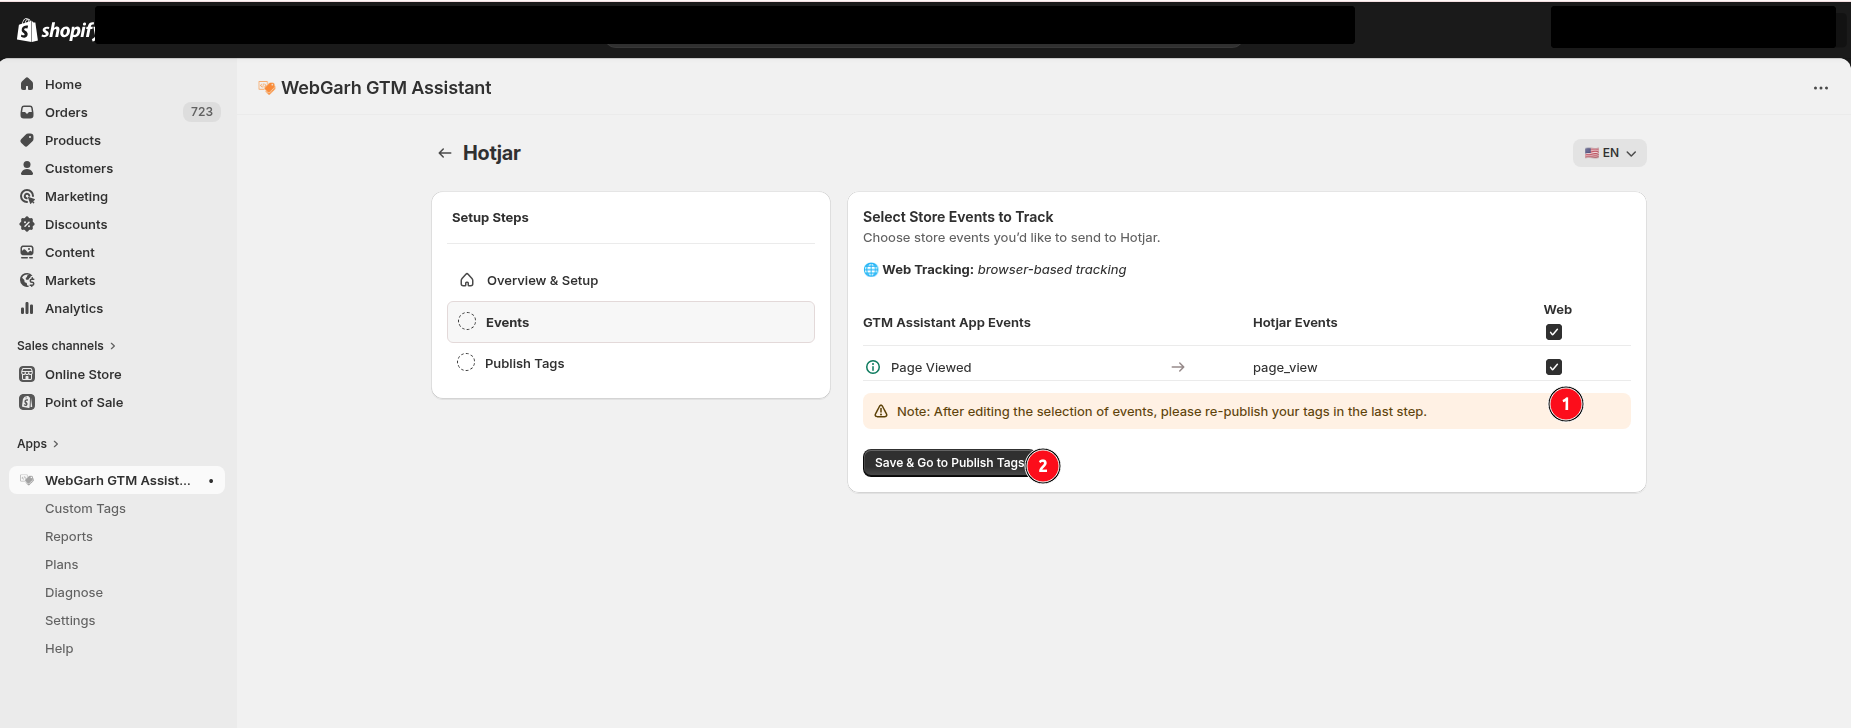1851x728 pixels.
Task: Select WebGarh GTM Assist app in sidebar
Action: tap(117, 480)
